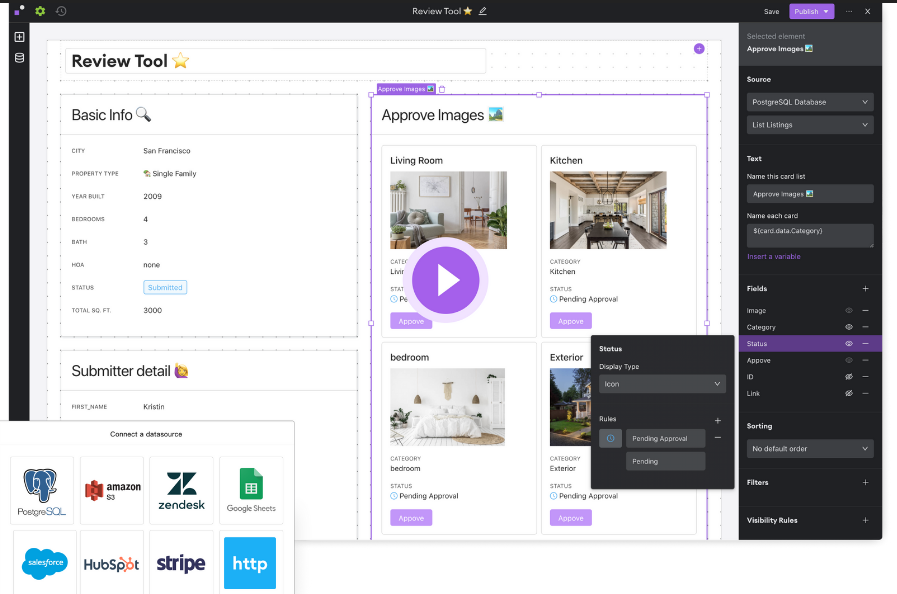
Task: Click the Review Tool heading on canvas
Action: click(x=130, y=61)
